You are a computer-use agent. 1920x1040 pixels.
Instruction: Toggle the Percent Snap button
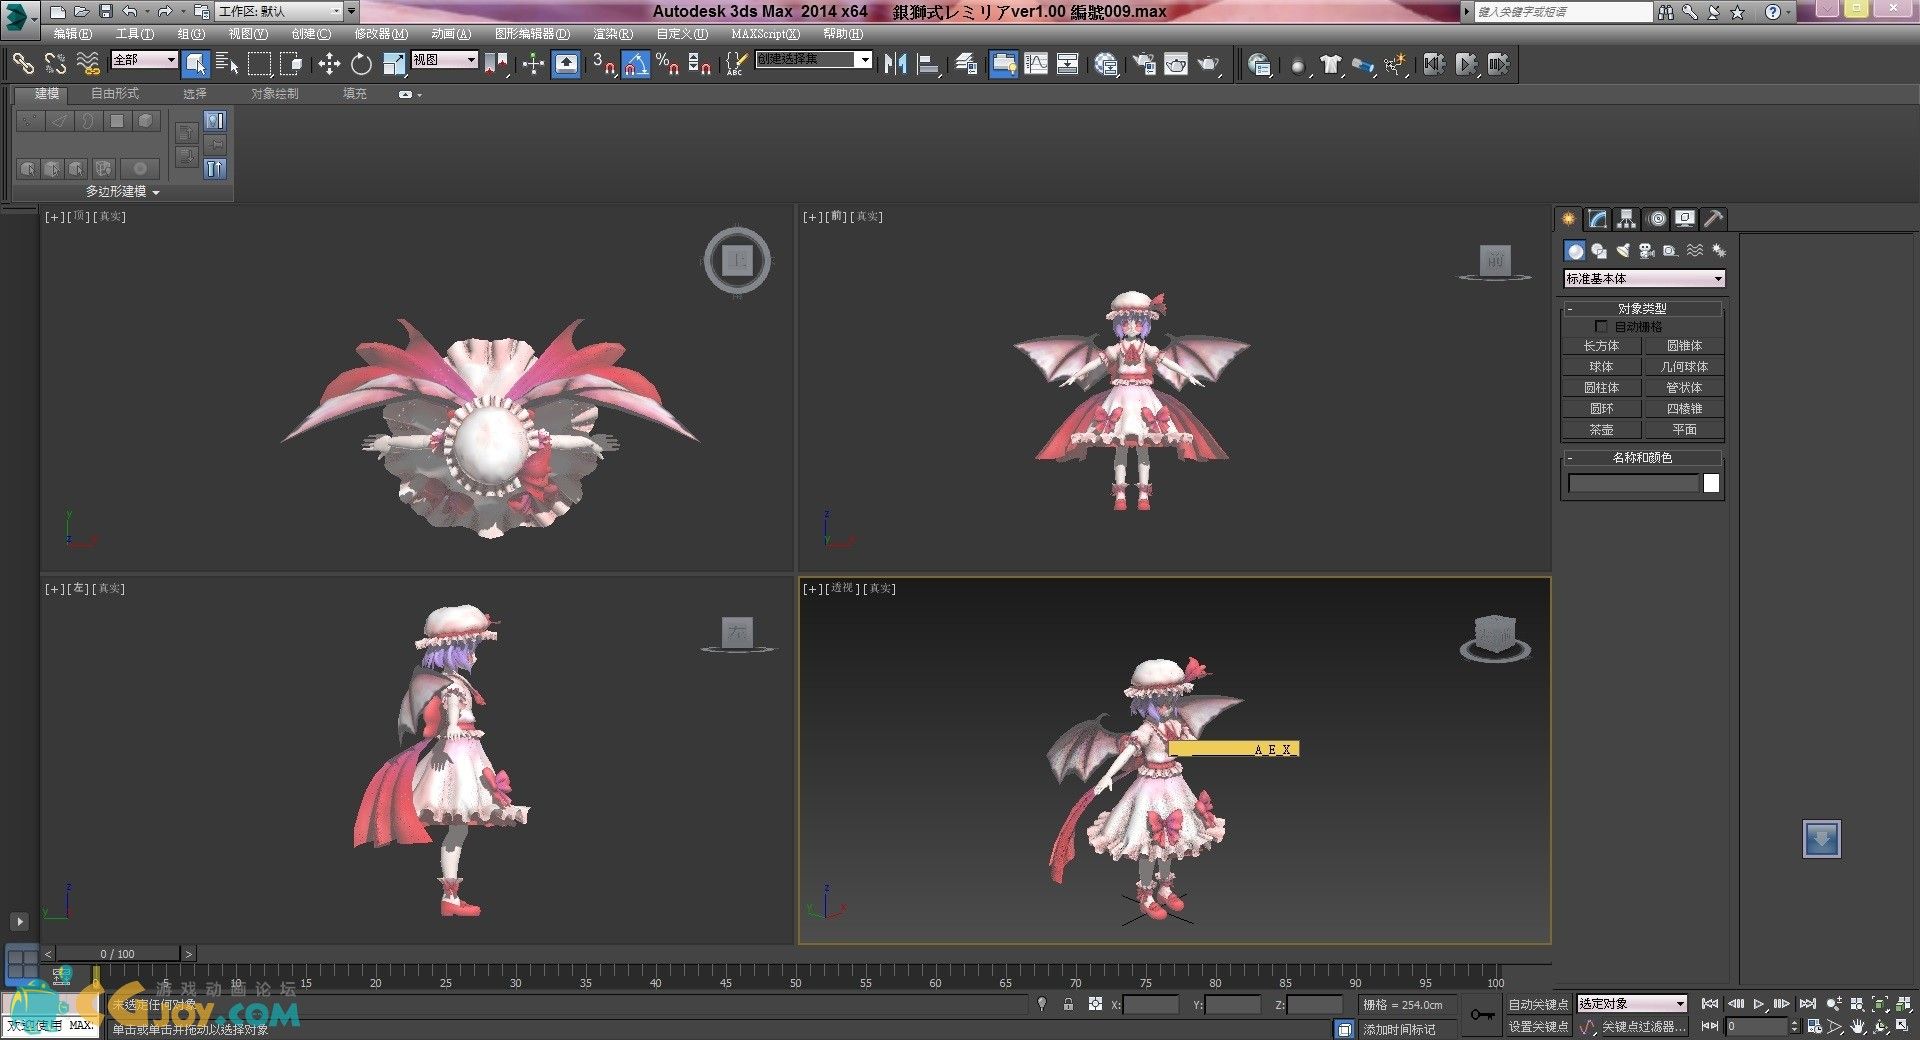pyautogui.click(x=668, y=64)
